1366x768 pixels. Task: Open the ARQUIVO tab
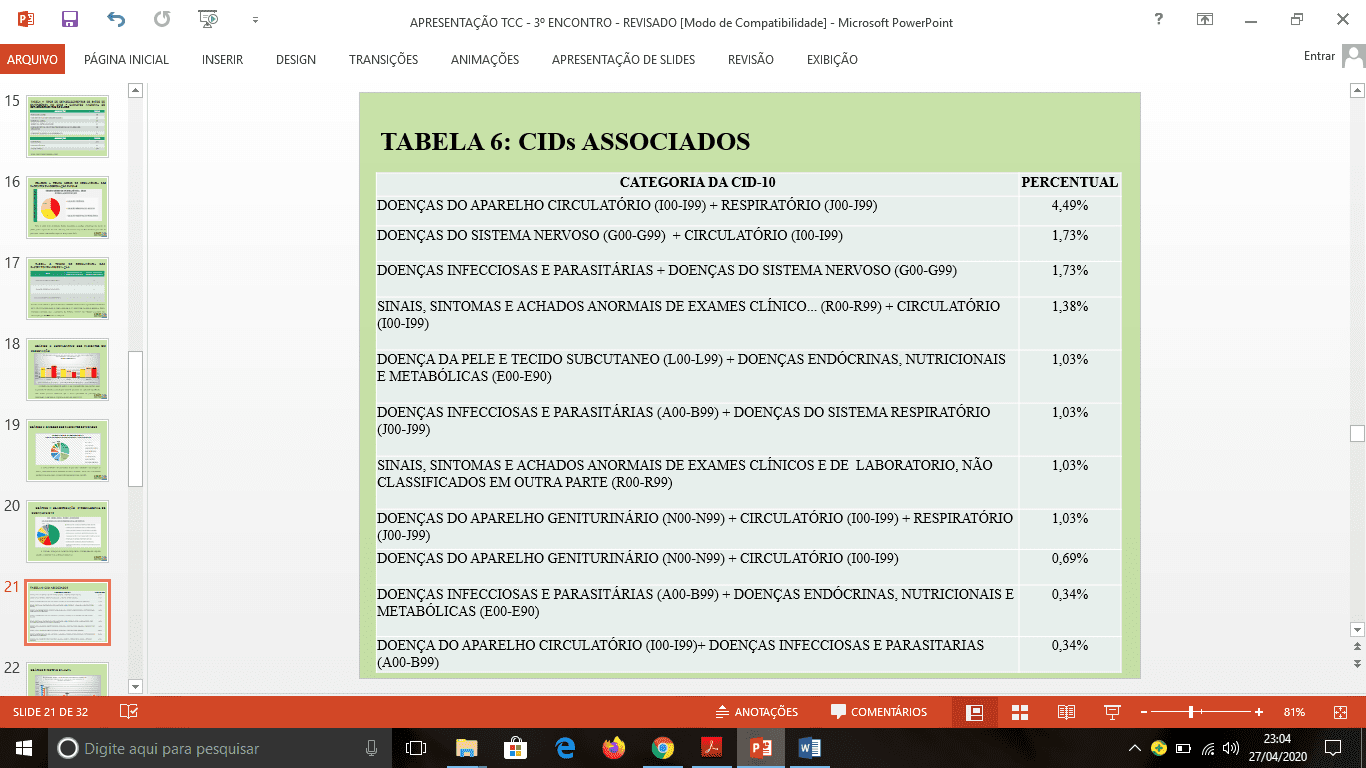(32, 59)
